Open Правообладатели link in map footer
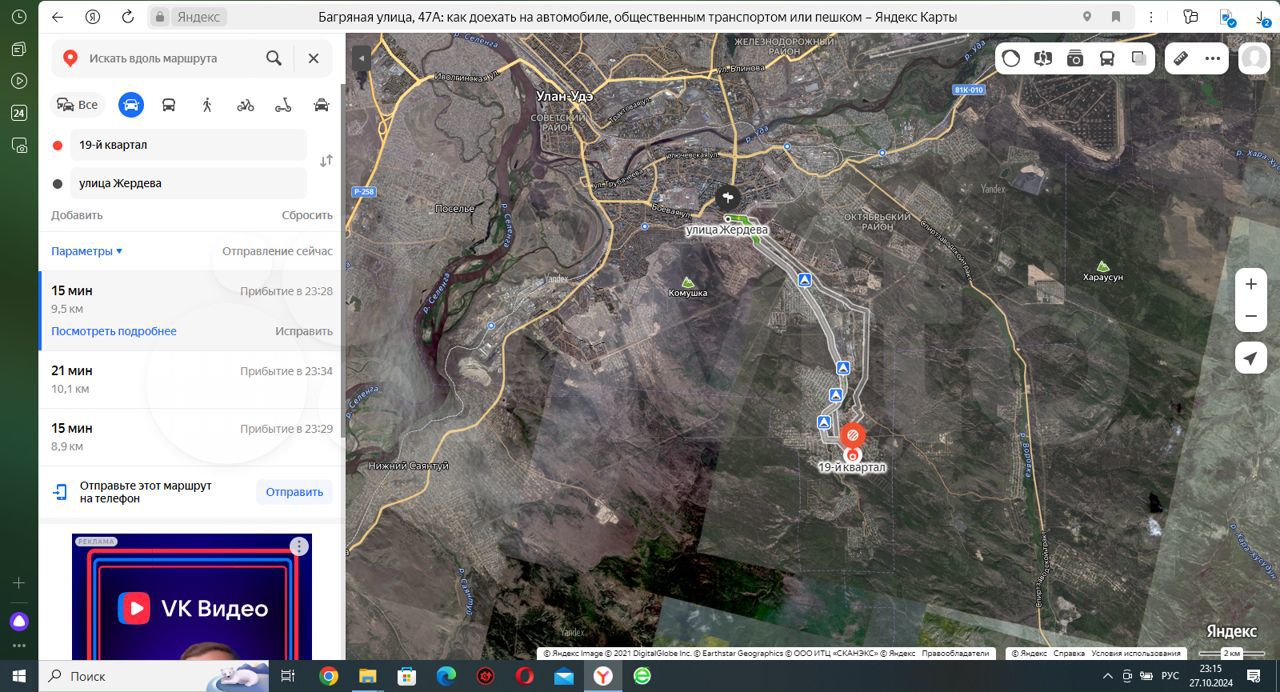 (955, 653)
